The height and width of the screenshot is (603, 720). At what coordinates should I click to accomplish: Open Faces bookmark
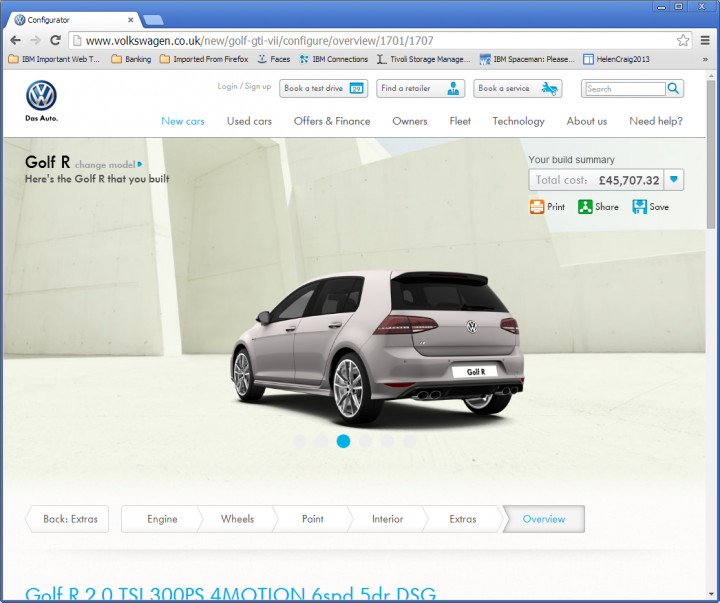coord(274,59)
